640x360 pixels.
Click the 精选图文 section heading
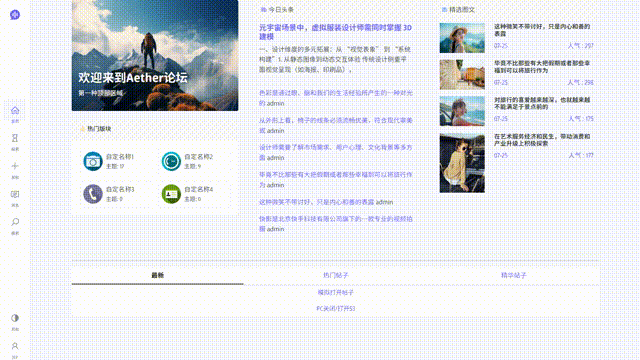pyautogui.click(x=462, y=10)
